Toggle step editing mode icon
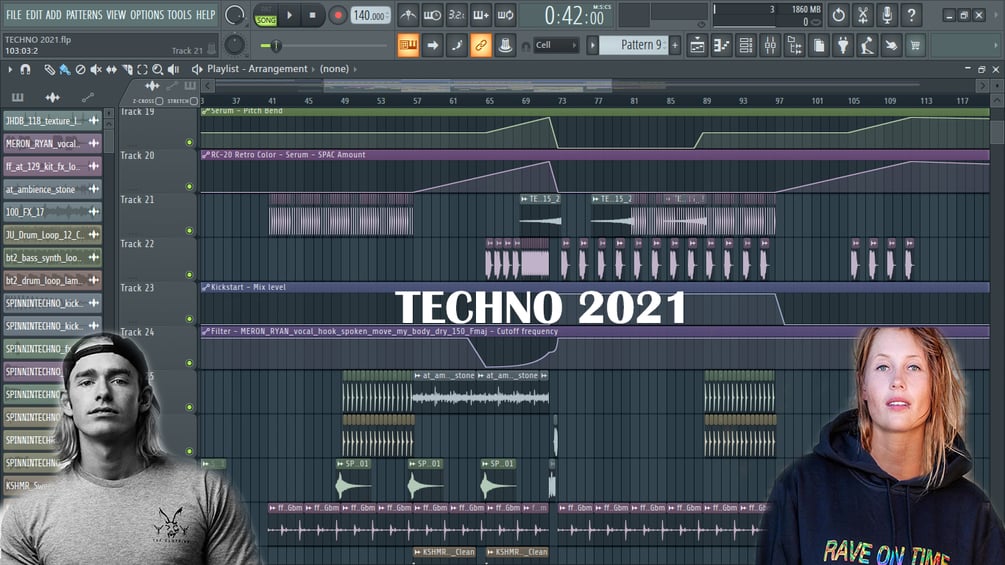The height and width of the screenshot is (565, 1005). [457, 45]
